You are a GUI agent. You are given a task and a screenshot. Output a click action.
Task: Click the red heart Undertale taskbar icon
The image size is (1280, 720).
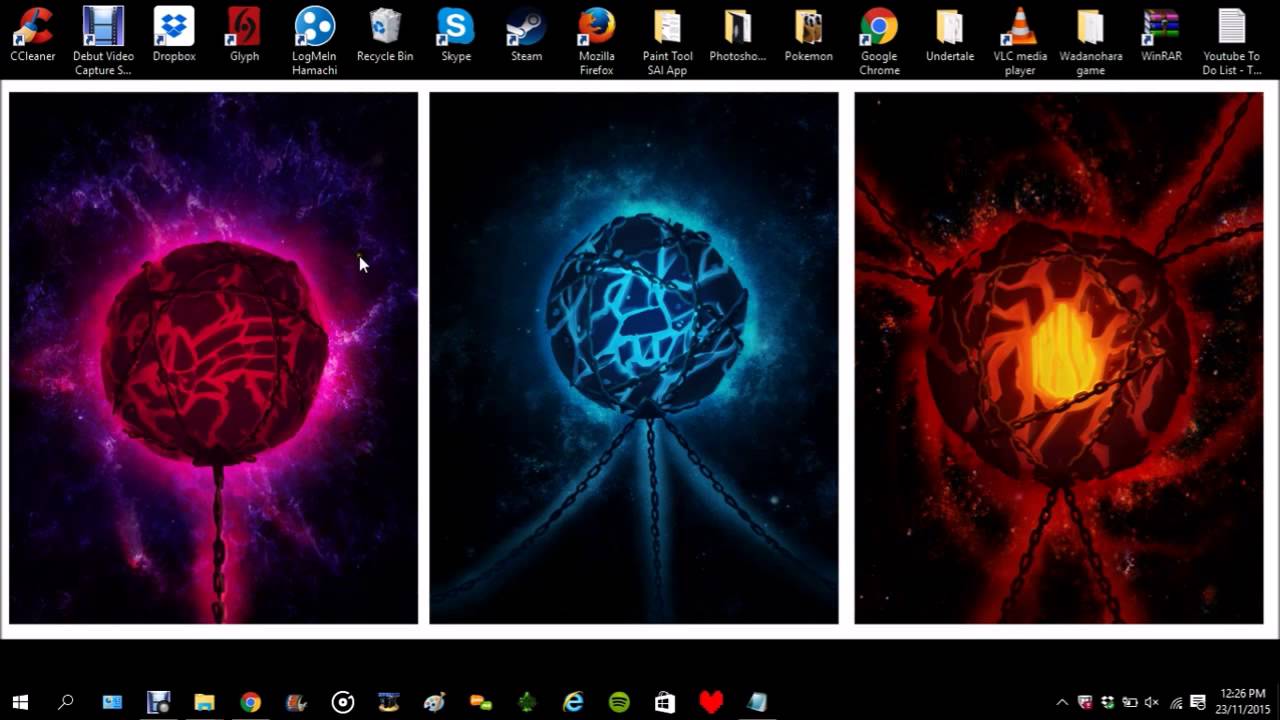pyautogui.click(x=711, y=702)
